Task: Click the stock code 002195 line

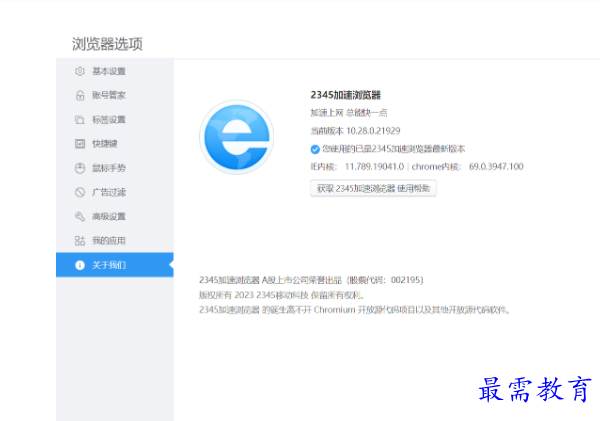Action: point(311,280)
